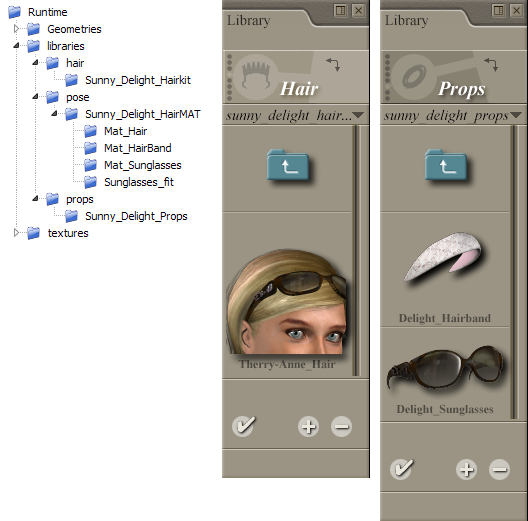Toggle docking of the Props Library panel
Viewport: 528px width, 521px height.
(498, 10)
